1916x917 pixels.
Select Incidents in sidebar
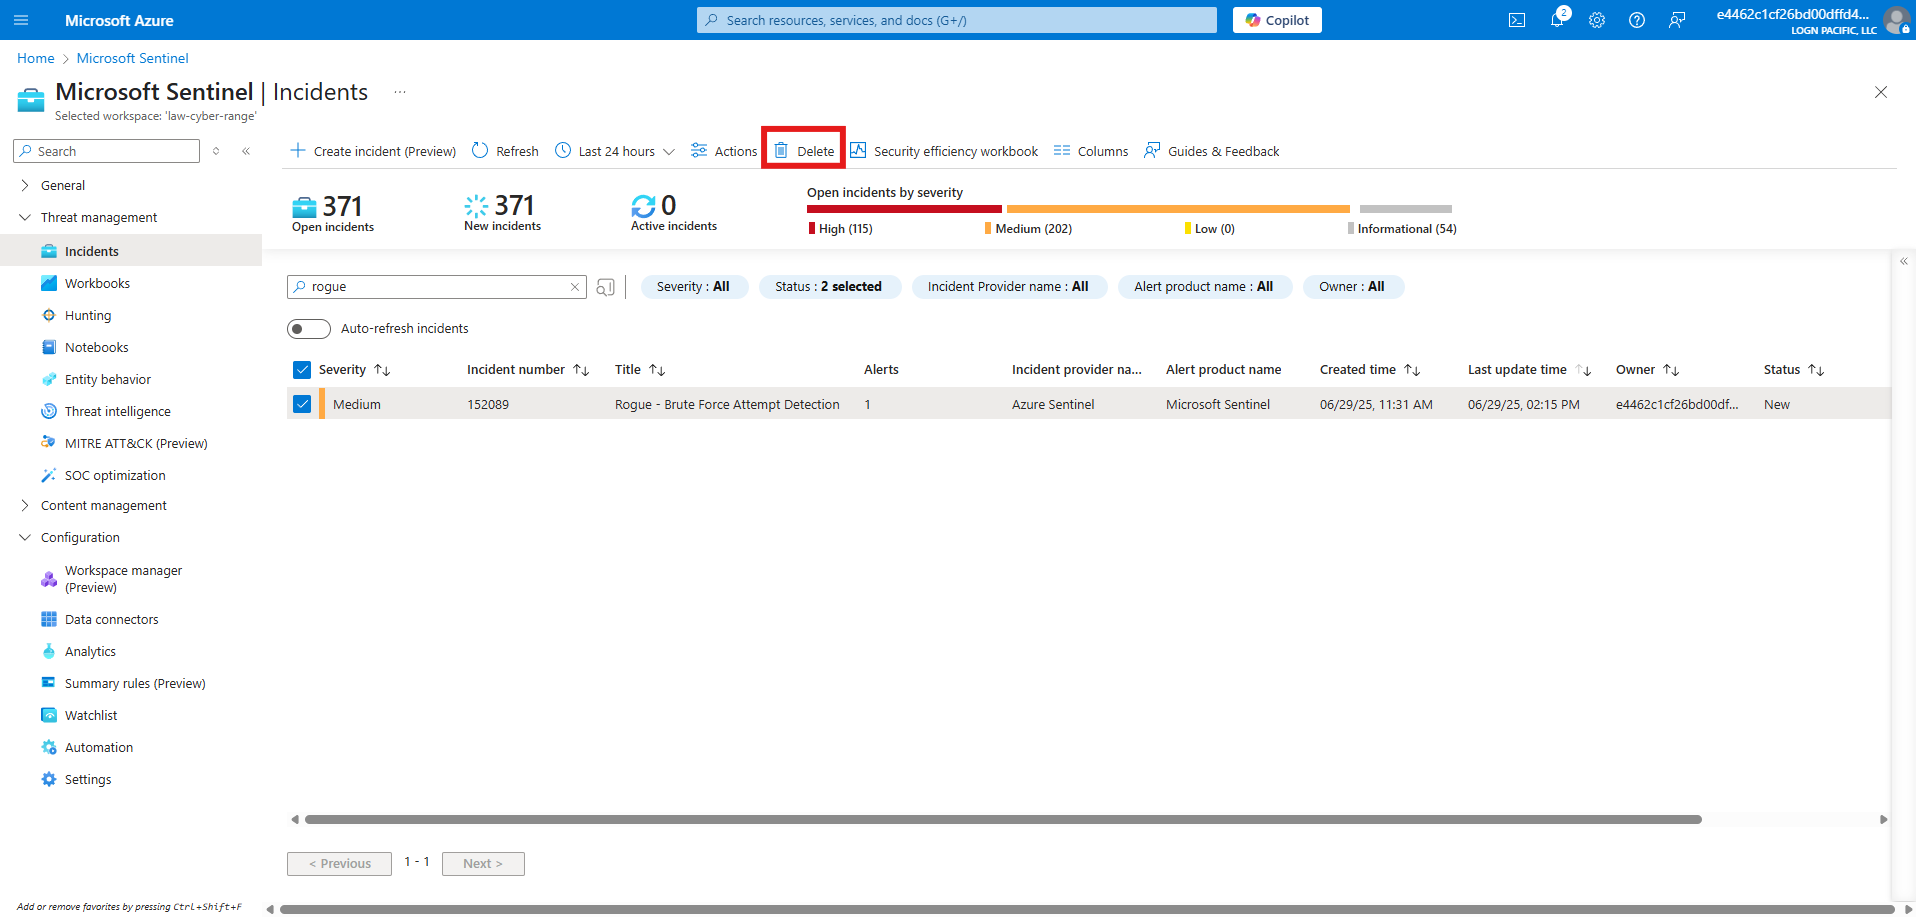click(x=131, y=251)
